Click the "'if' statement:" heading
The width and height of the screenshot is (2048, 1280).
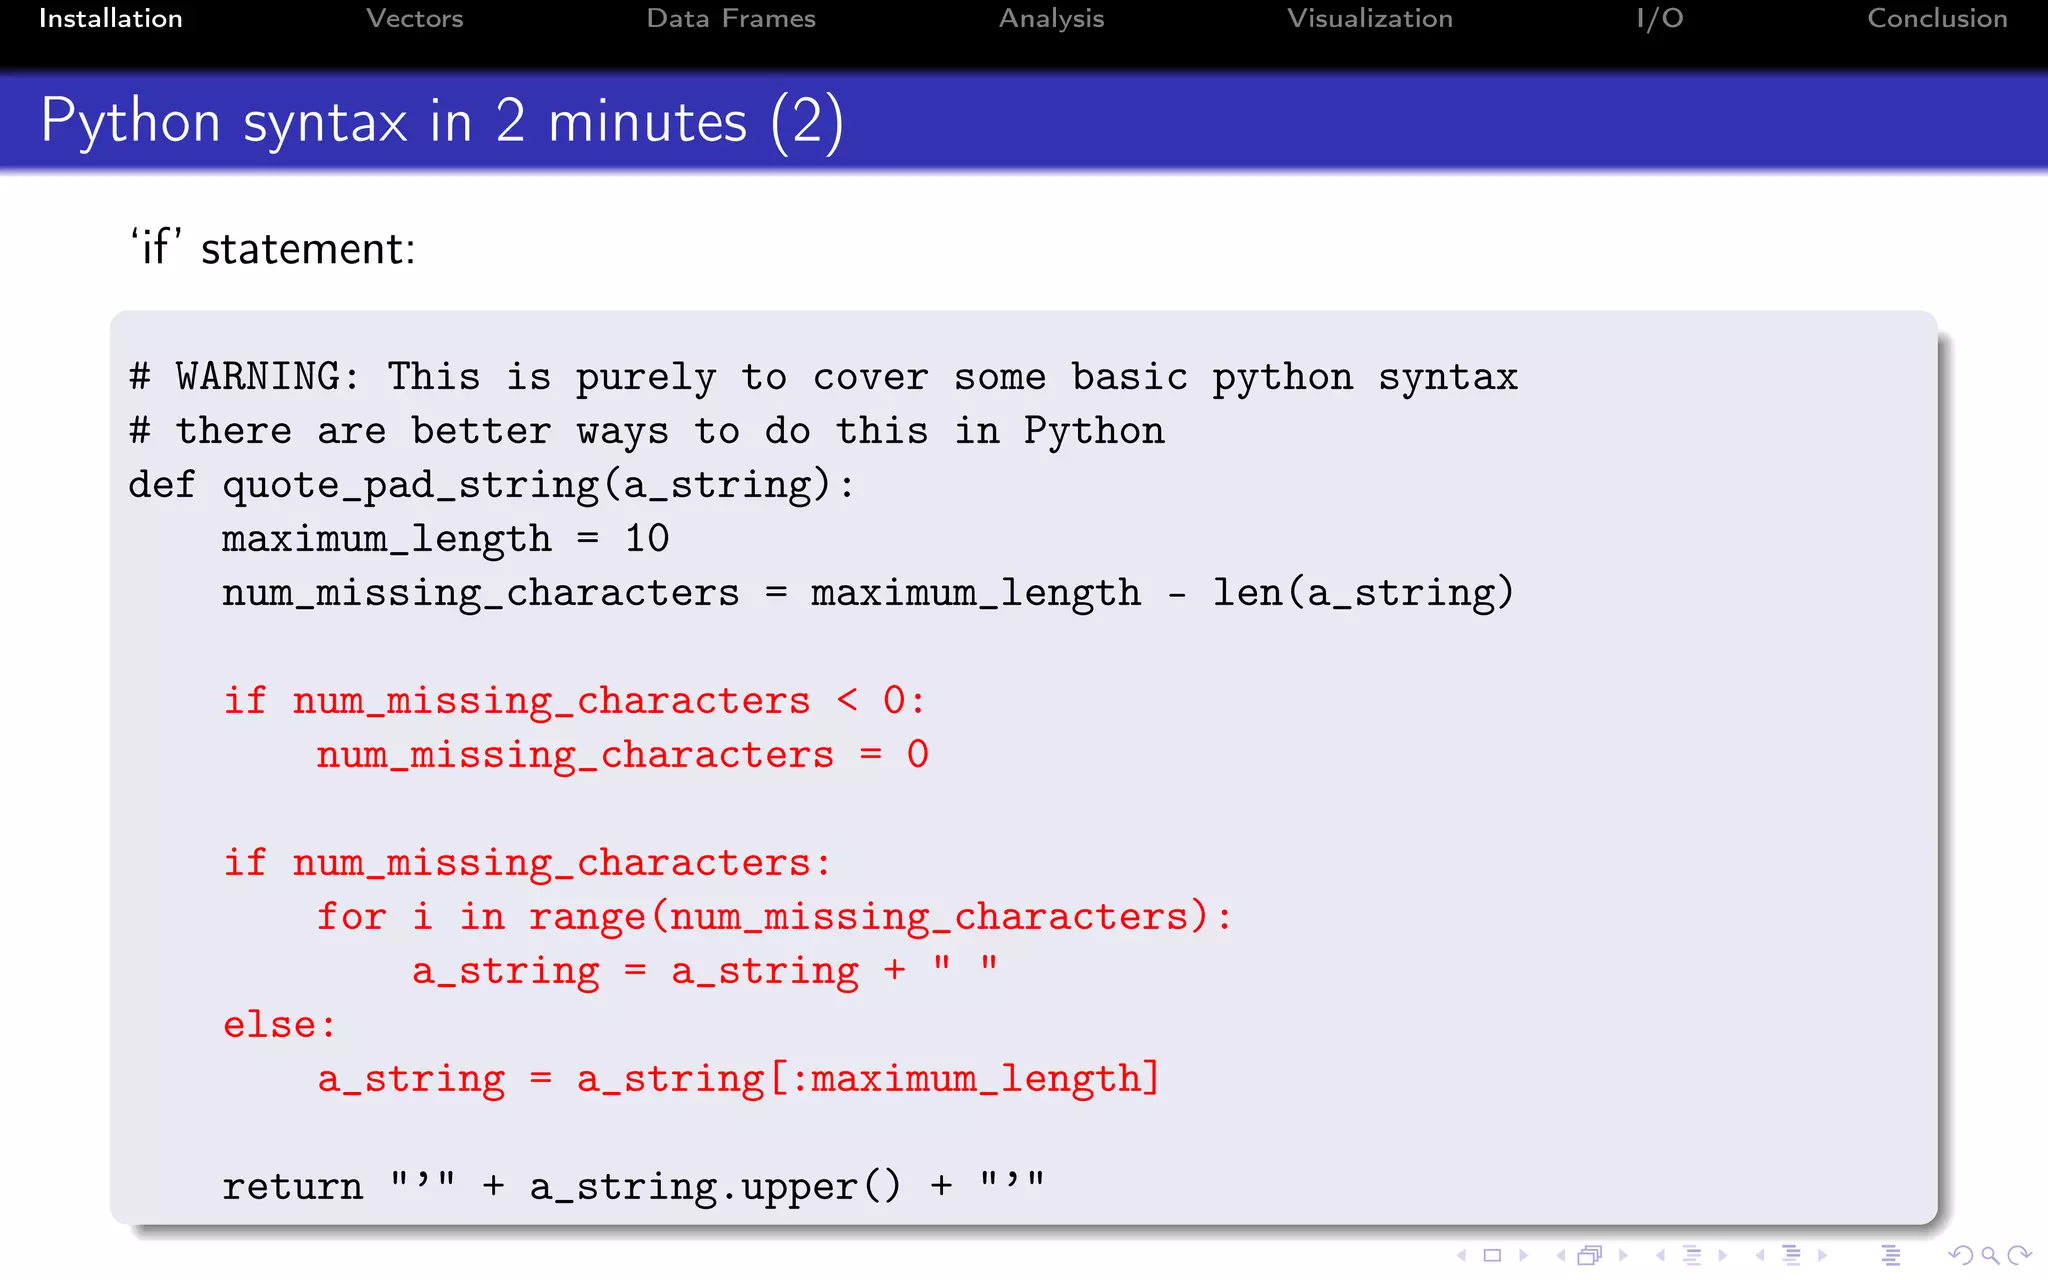point(272,248)
